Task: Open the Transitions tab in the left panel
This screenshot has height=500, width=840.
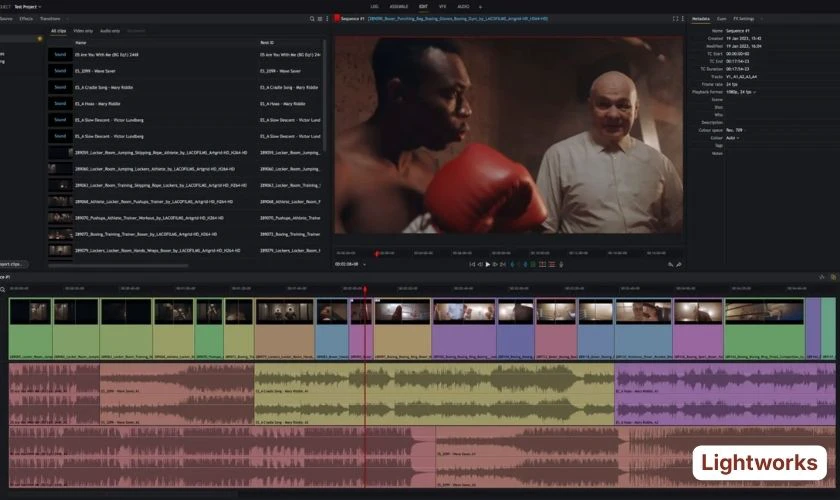Action: click(50, 19)
